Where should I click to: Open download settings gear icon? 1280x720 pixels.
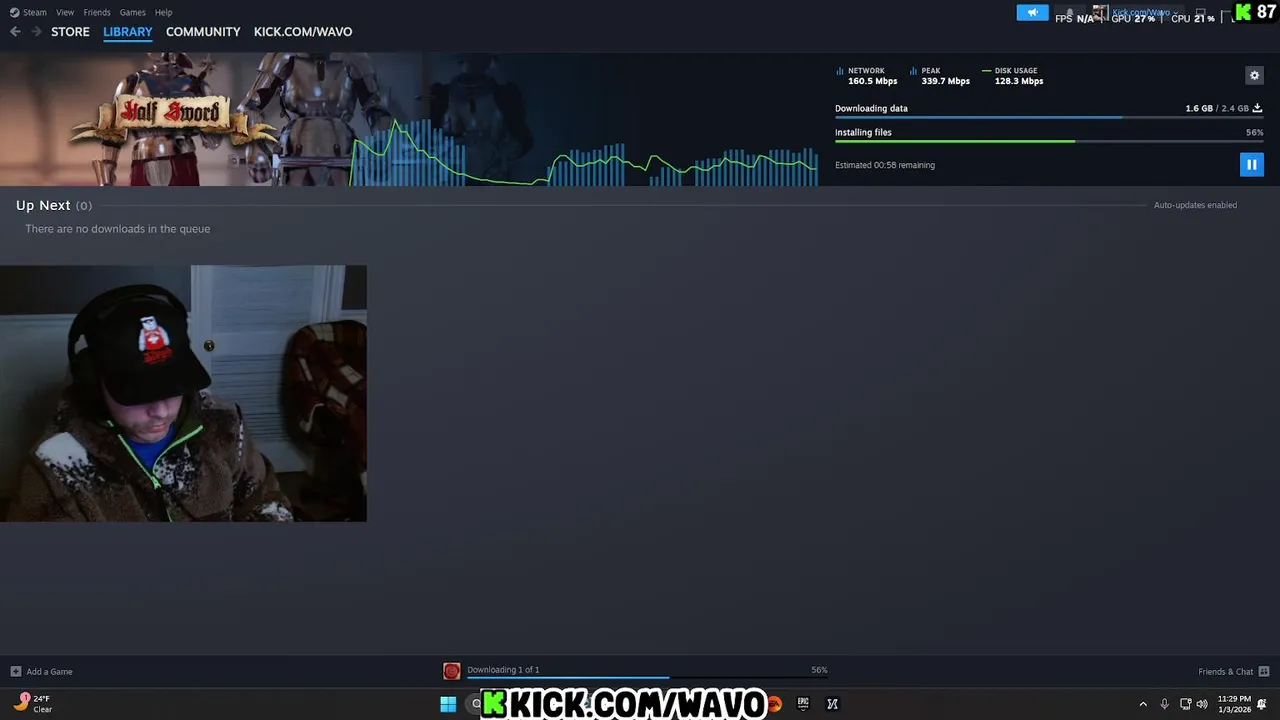point(1254,75)
